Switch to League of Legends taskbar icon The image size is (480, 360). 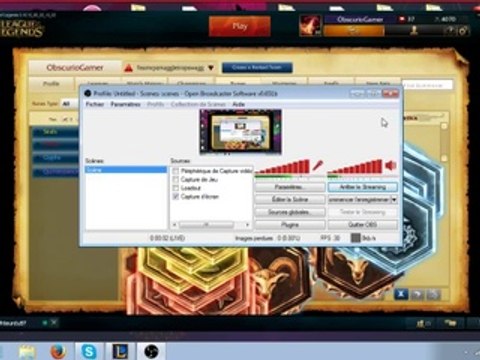120,351
